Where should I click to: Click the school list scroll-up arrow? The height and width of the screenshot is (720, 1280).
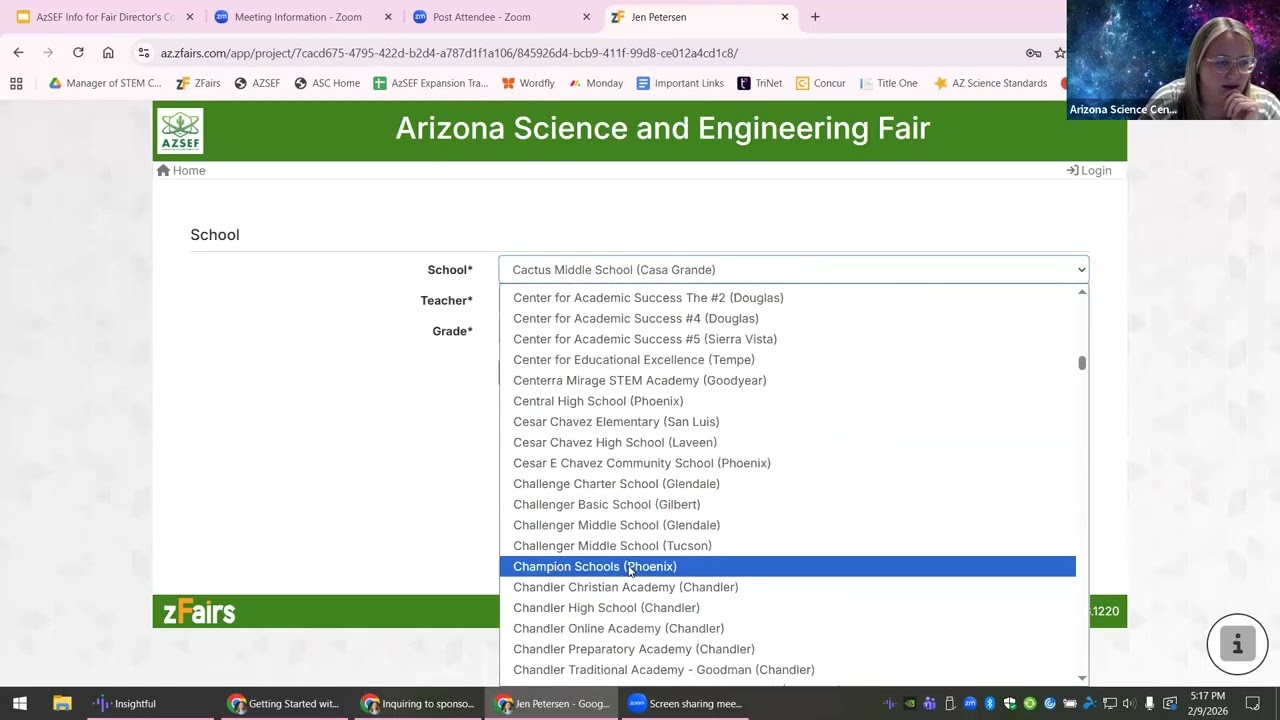tap(1082, 292)
